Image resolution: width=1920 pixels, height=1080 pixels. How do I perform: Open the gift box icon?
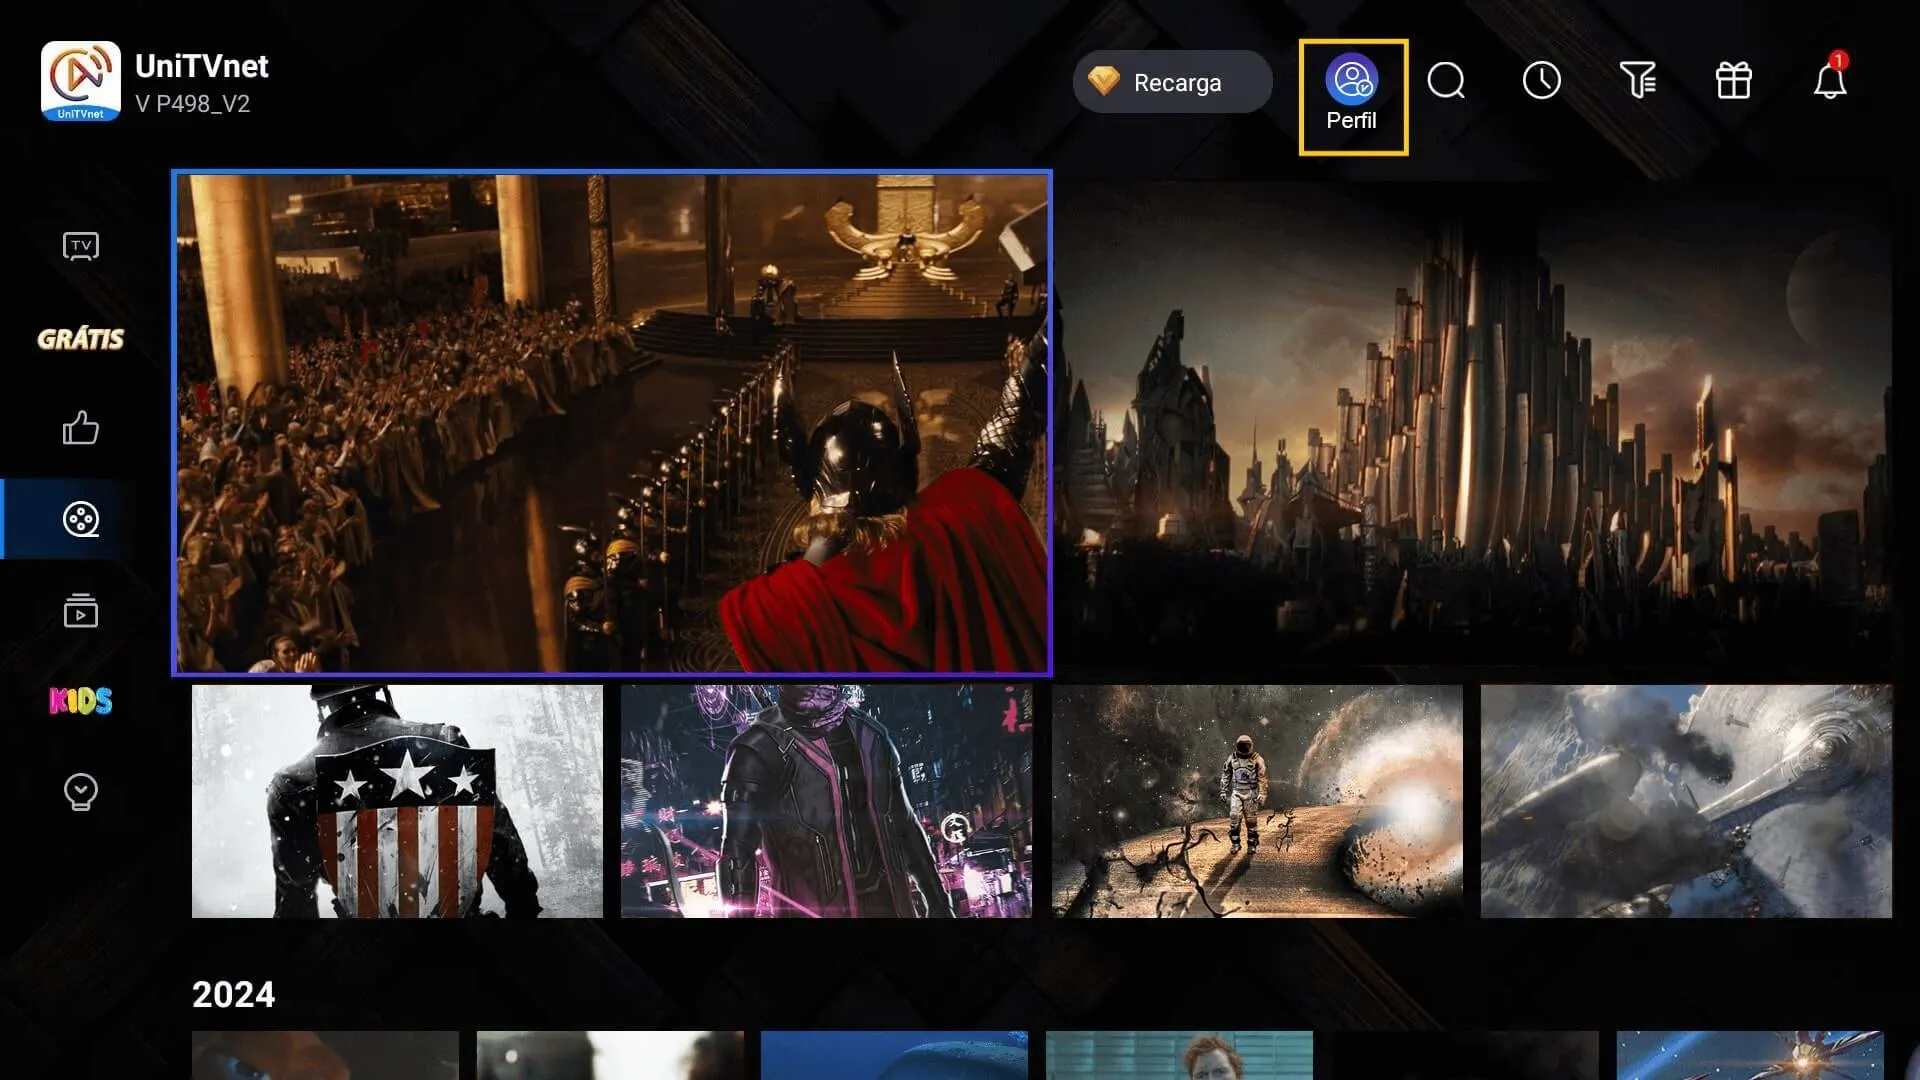tap(1733, 81)
